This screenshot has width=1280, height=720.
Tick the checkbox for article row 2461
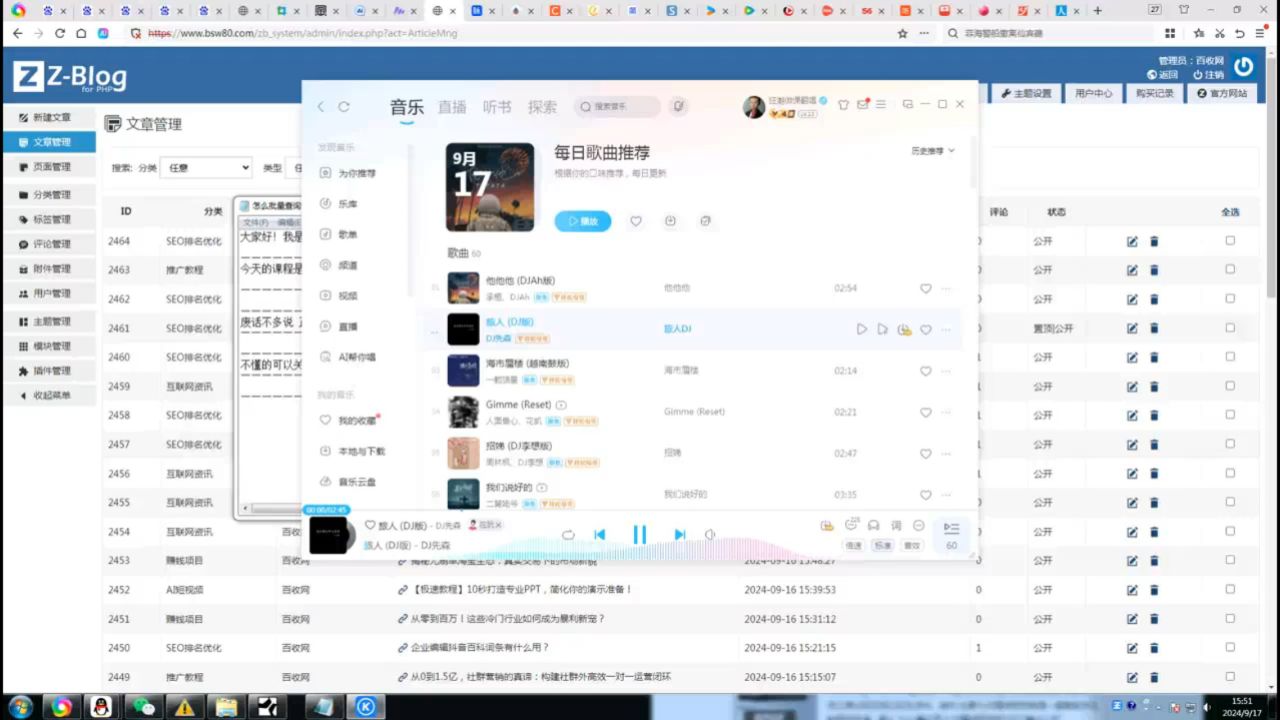pyautogui.click(x=1230, y=327)
